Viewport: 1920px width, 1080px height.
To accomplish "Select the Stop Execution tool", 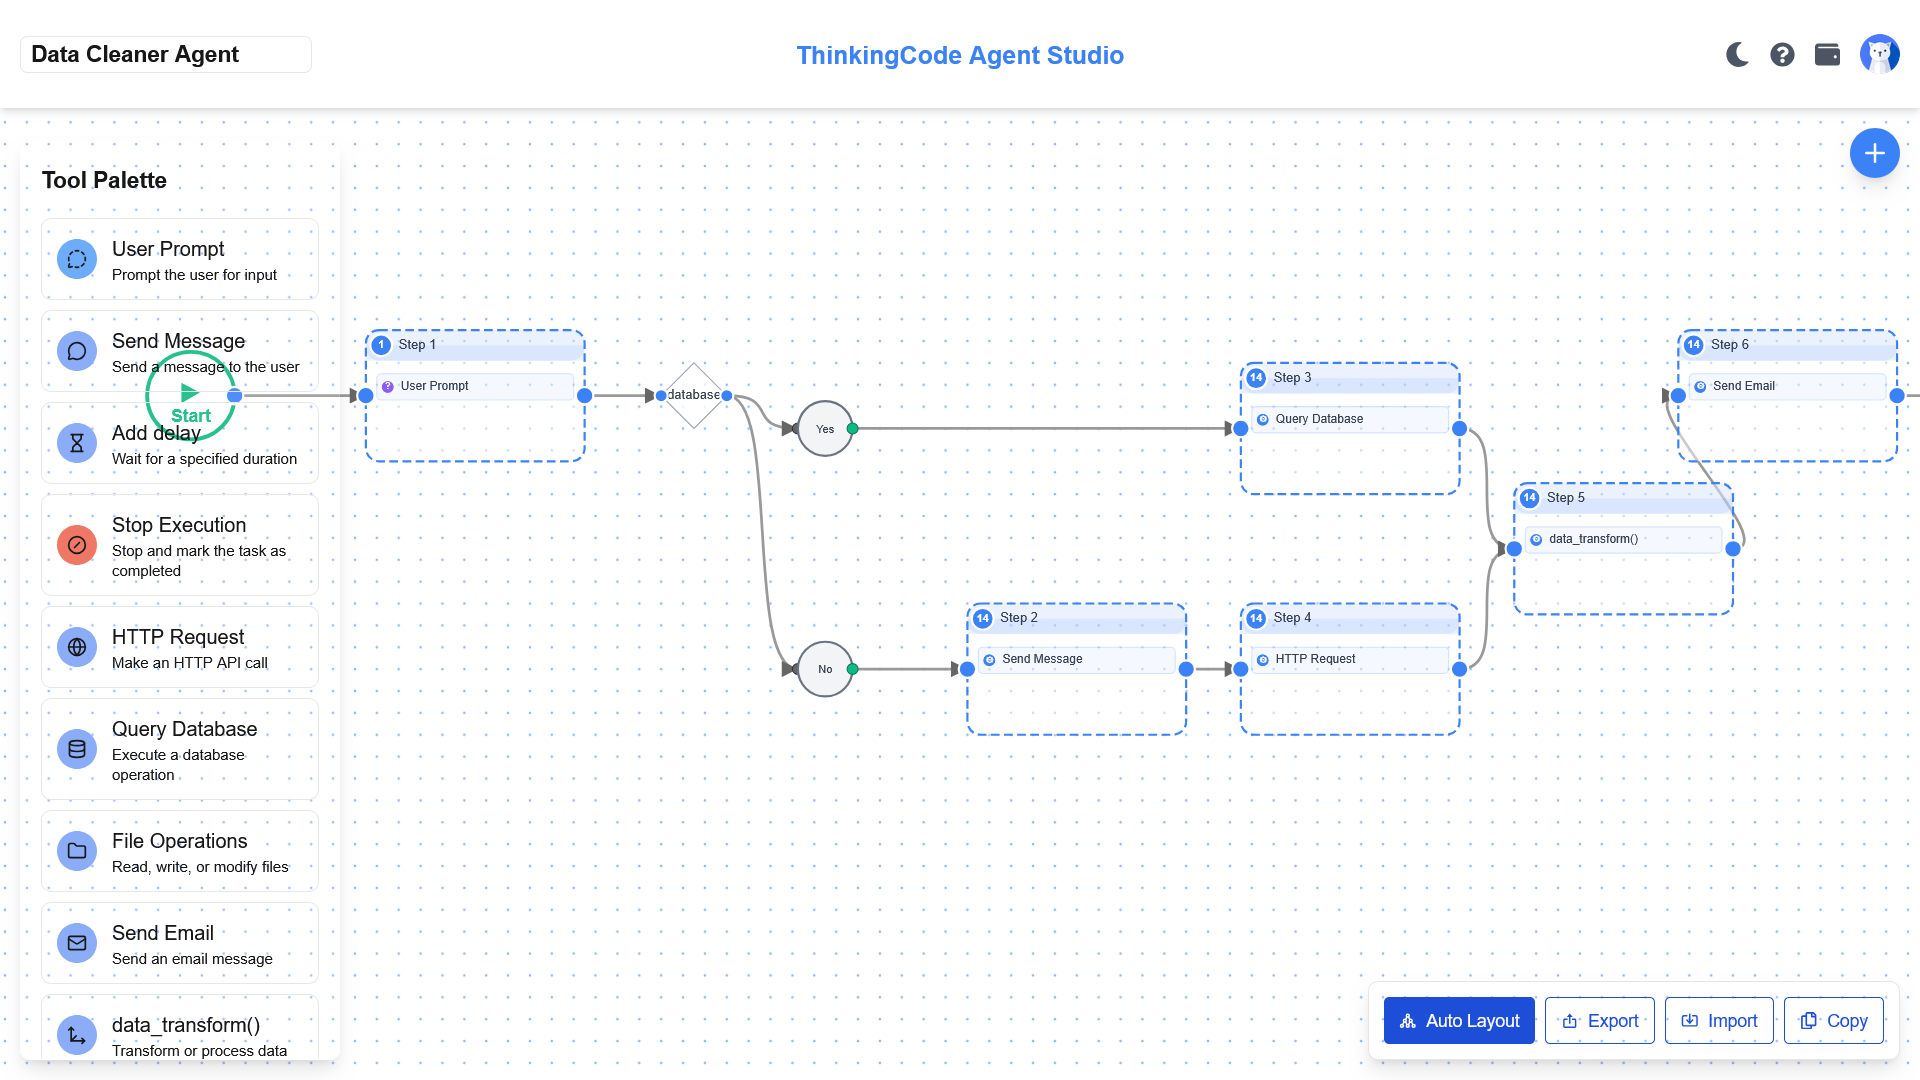I will tap(179, 545).
